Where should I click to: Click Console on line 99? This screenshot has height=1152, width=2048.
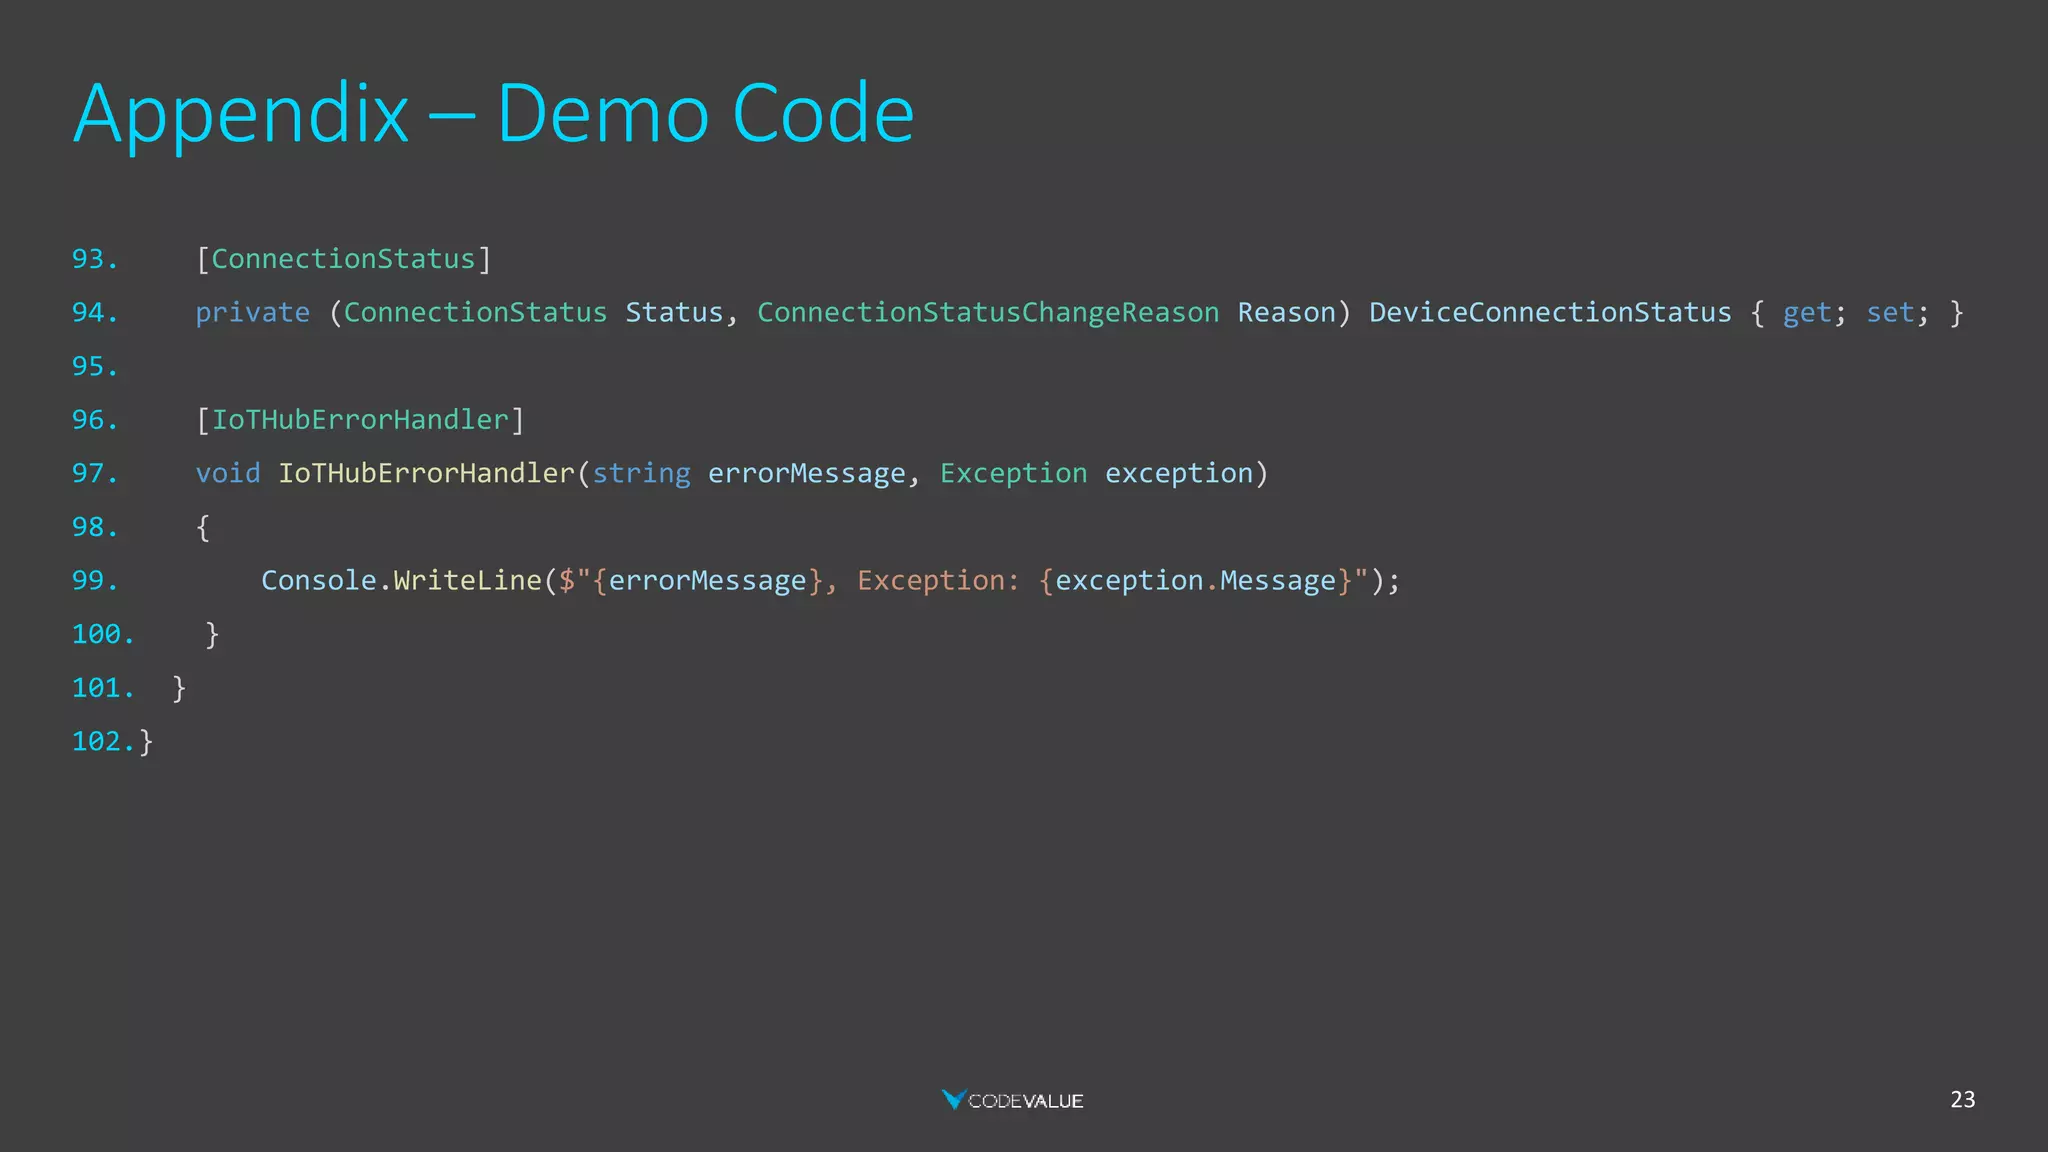coord(319,580)
